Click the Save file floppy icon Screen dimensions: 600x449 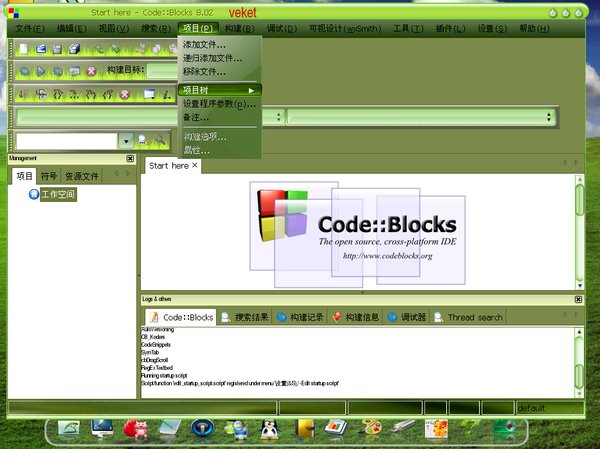[57, 49]
